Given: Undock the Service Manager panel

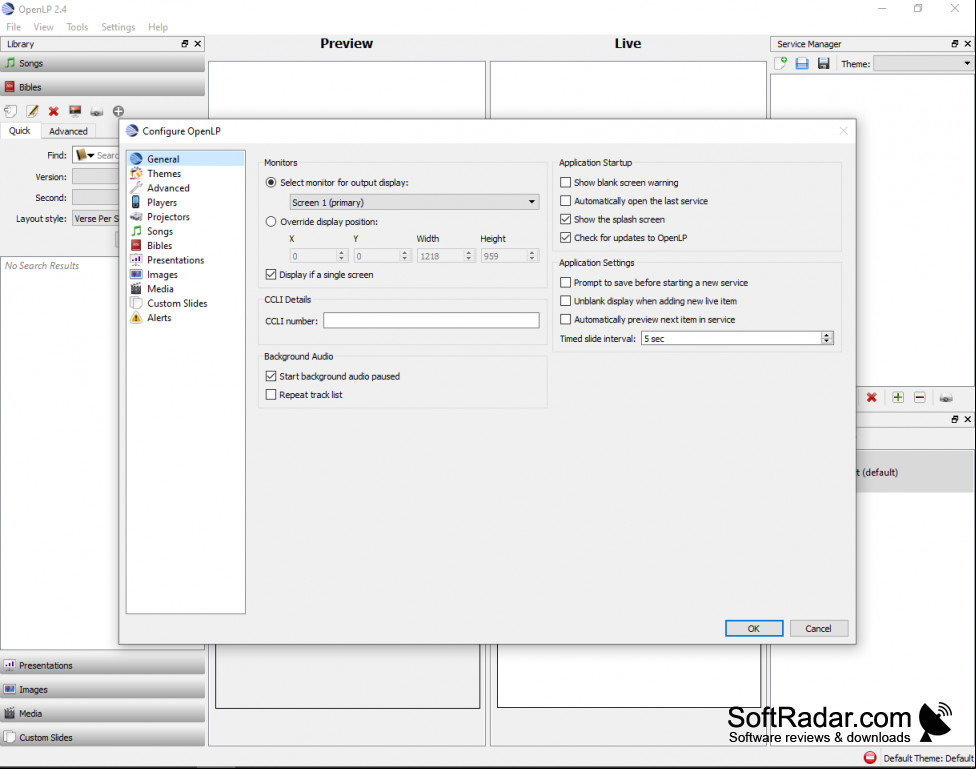Looking at the screenshot, I should click(955, 44).
